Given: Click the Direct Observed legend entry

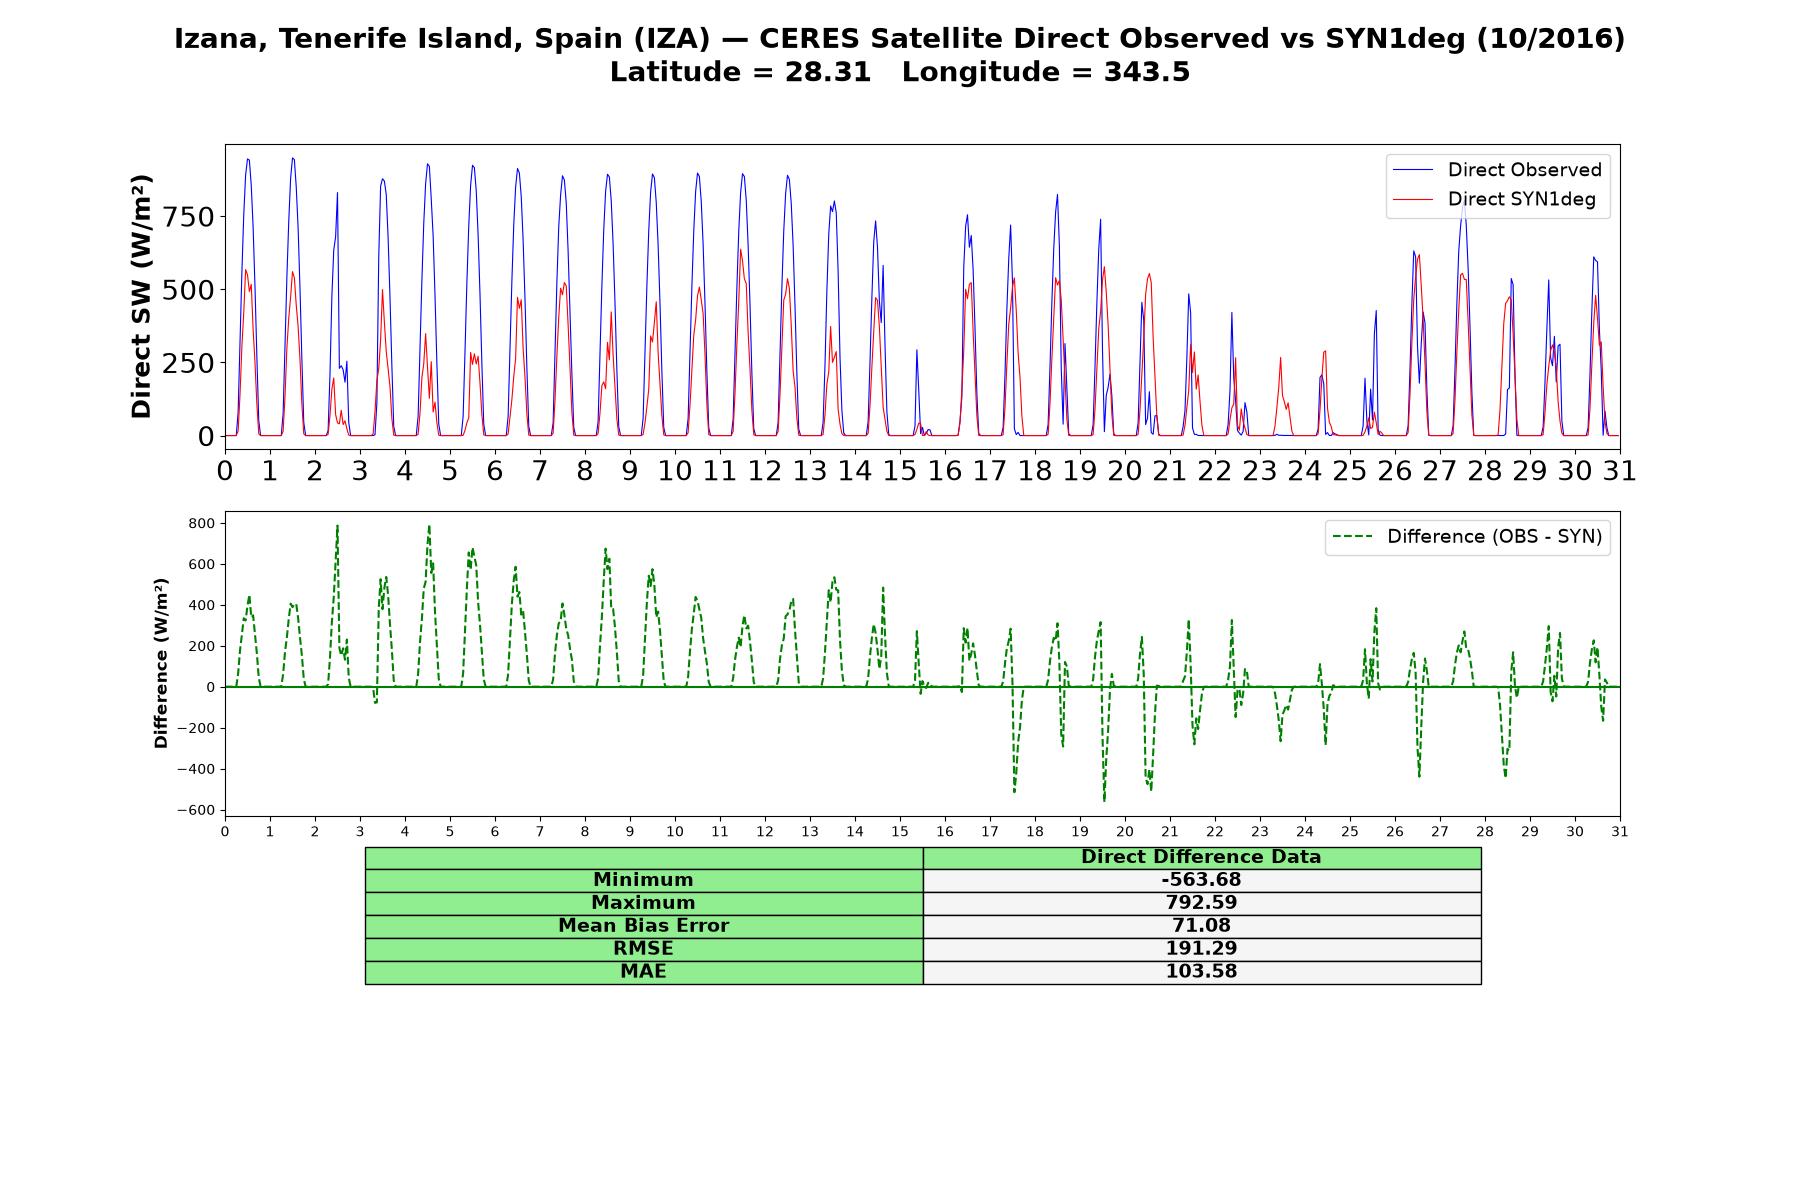Looking at the screenshot, I should [1497, 170].
